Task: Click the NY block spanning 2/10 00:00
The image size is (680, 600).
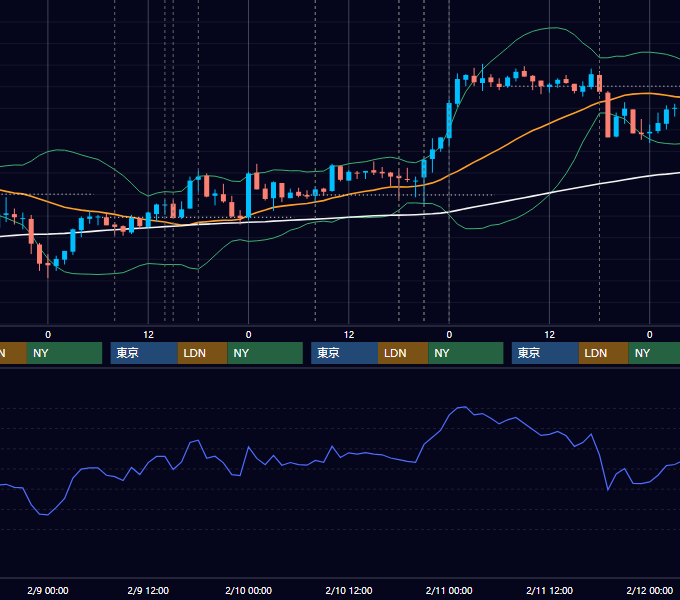Action: click(265, 353)
